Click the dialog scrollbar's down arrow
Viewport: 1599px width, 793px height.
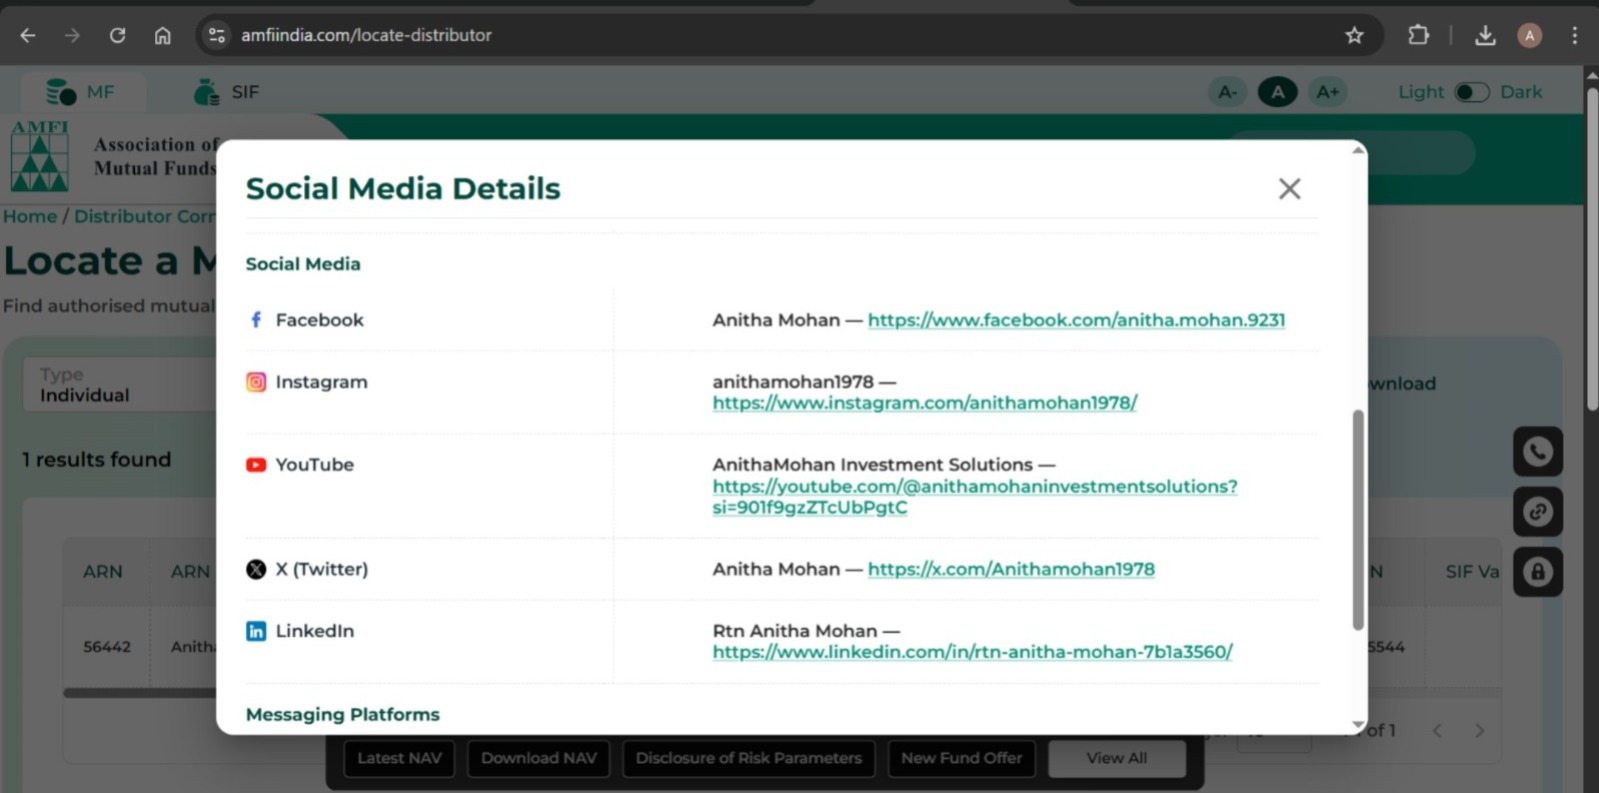click(x=1358, y=725)
